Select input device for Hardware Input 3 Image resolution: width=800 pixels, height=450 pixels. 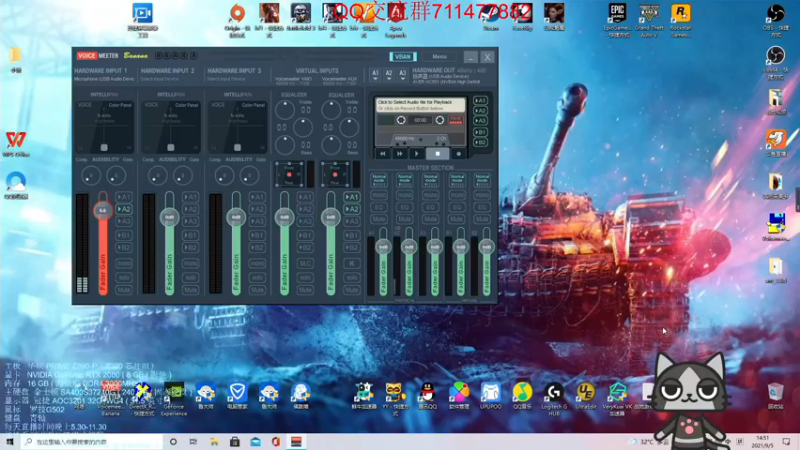click(x=227, y=79)
